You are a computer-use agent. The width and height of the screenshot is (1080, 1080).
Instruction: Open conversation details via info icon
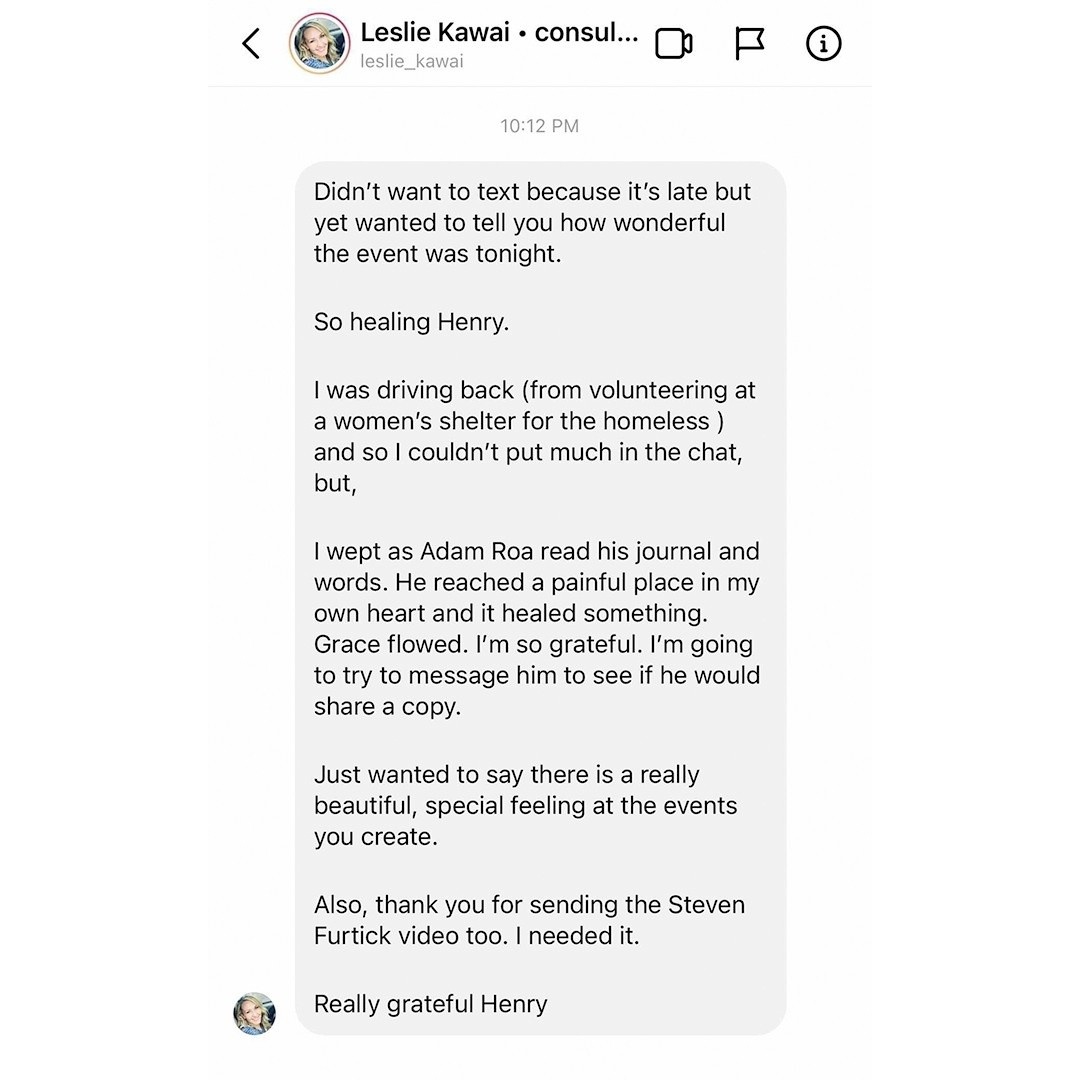(x=823, y=44)
